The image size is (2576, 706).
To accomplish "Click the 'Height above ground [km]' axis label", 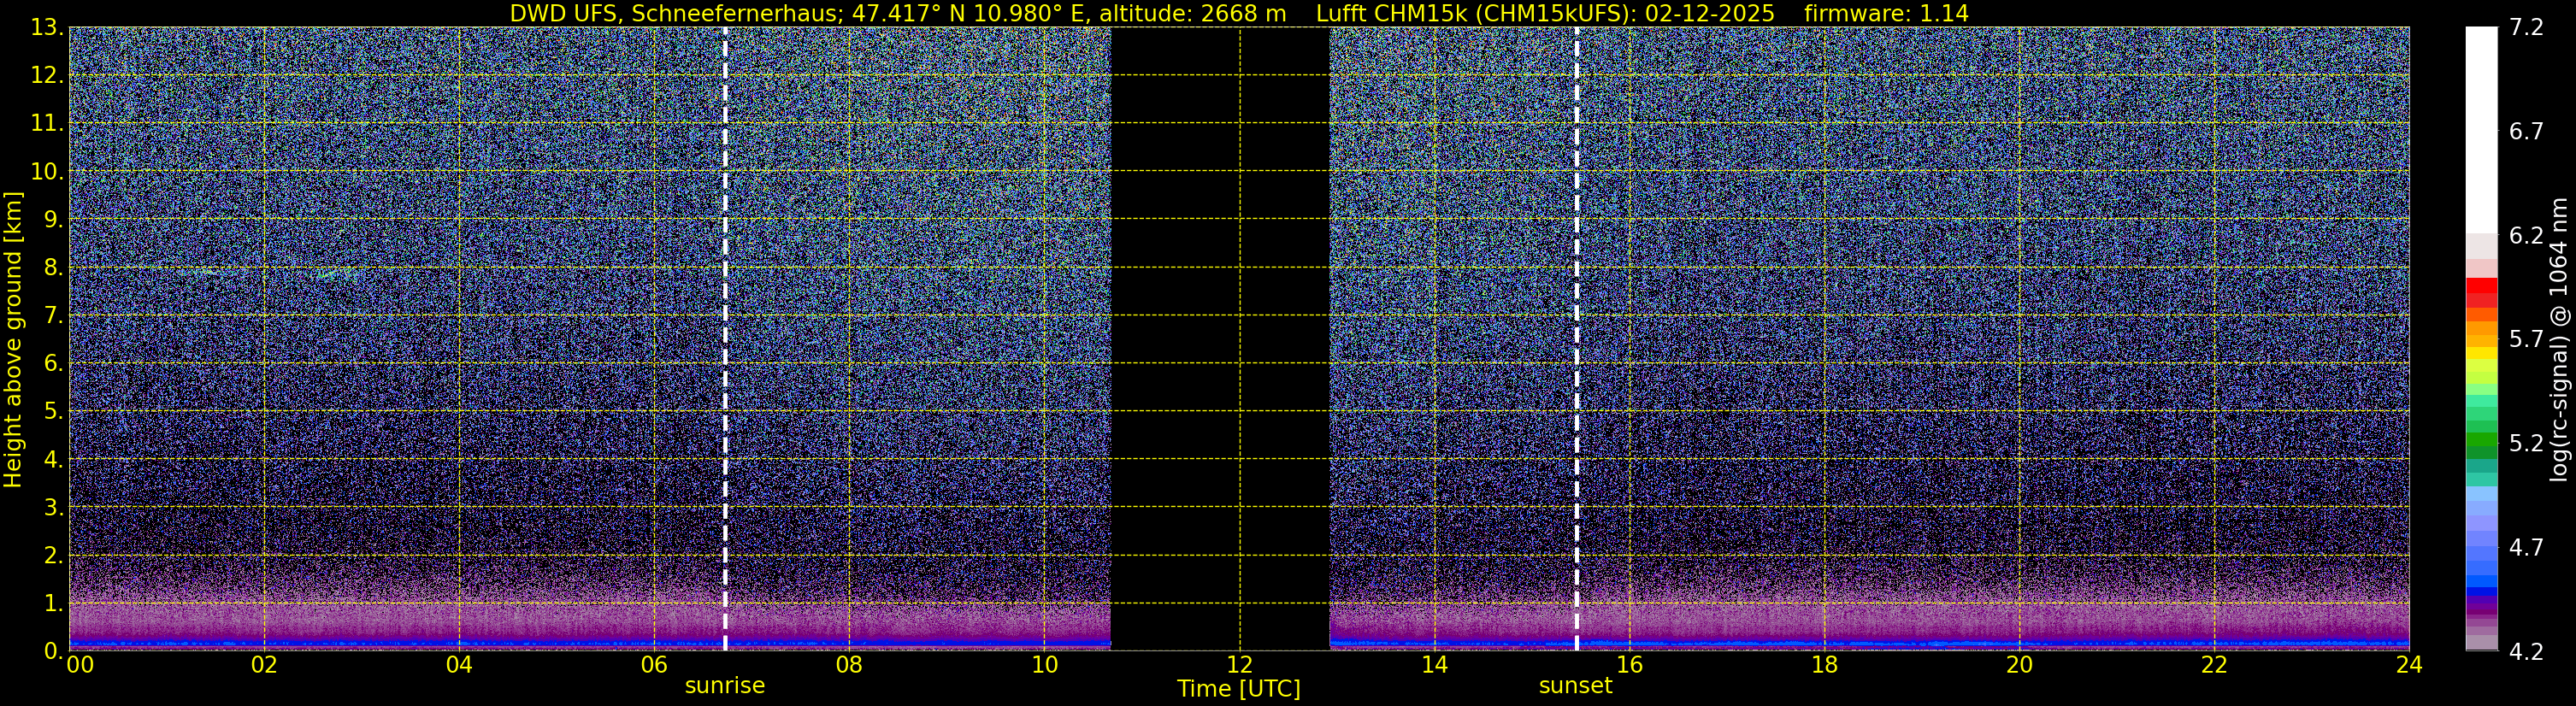I will [13, 339].
